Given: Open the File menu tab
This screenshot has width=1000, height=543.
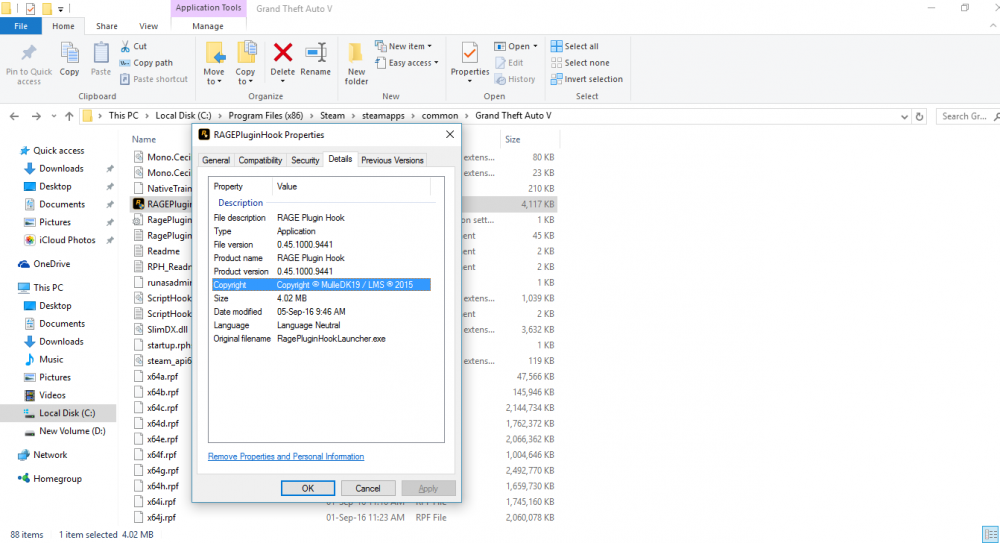Looking at the screenshot, I should [x=21, y=26].
